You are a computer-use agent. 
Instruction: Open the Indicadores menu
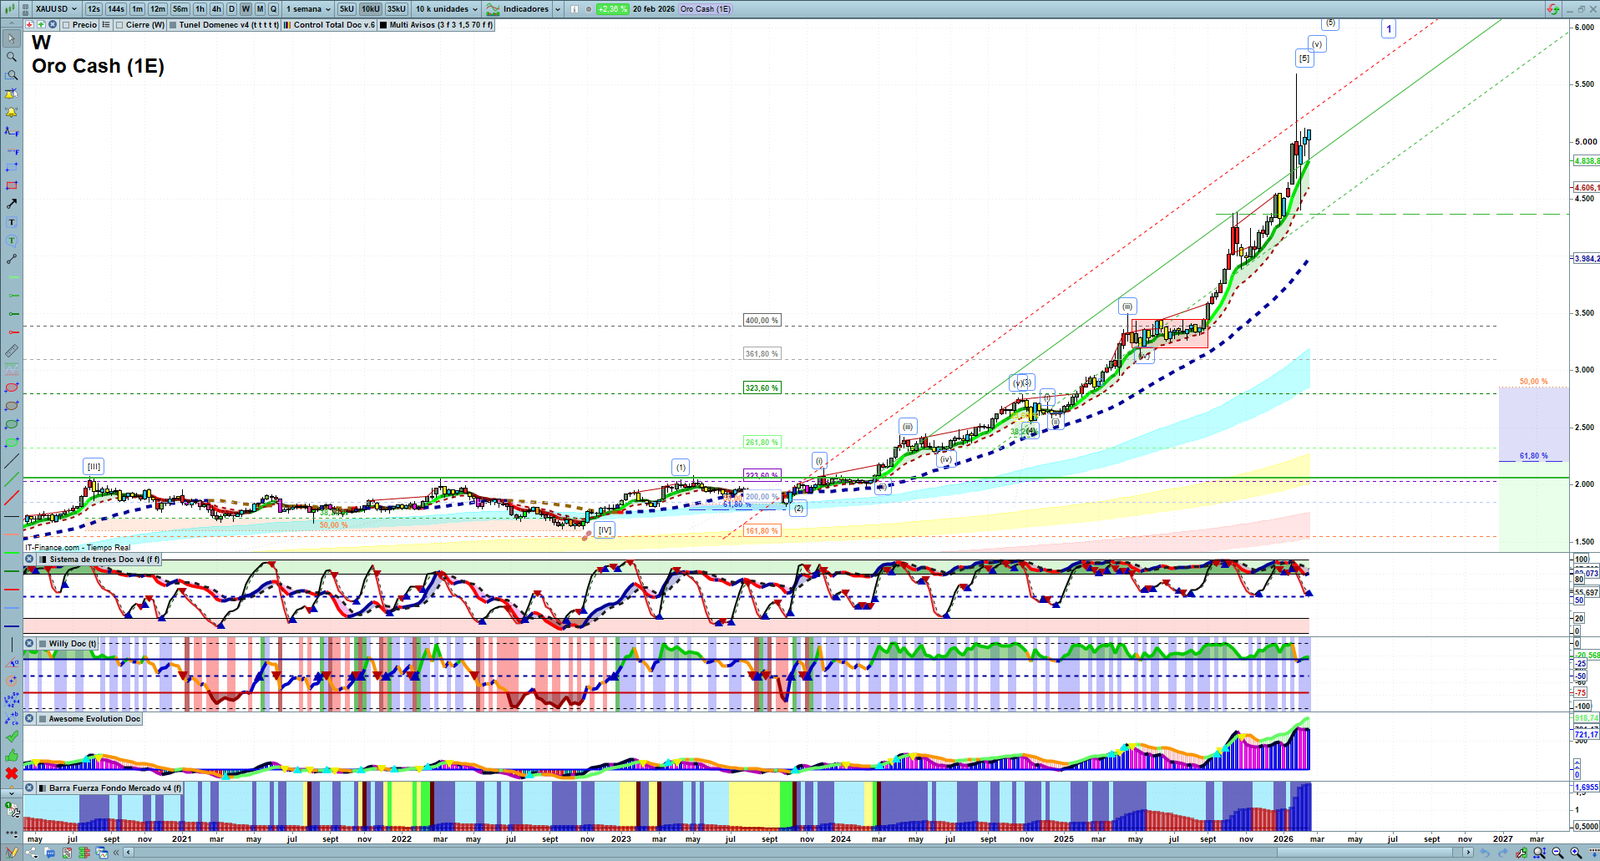coord(524,9)
